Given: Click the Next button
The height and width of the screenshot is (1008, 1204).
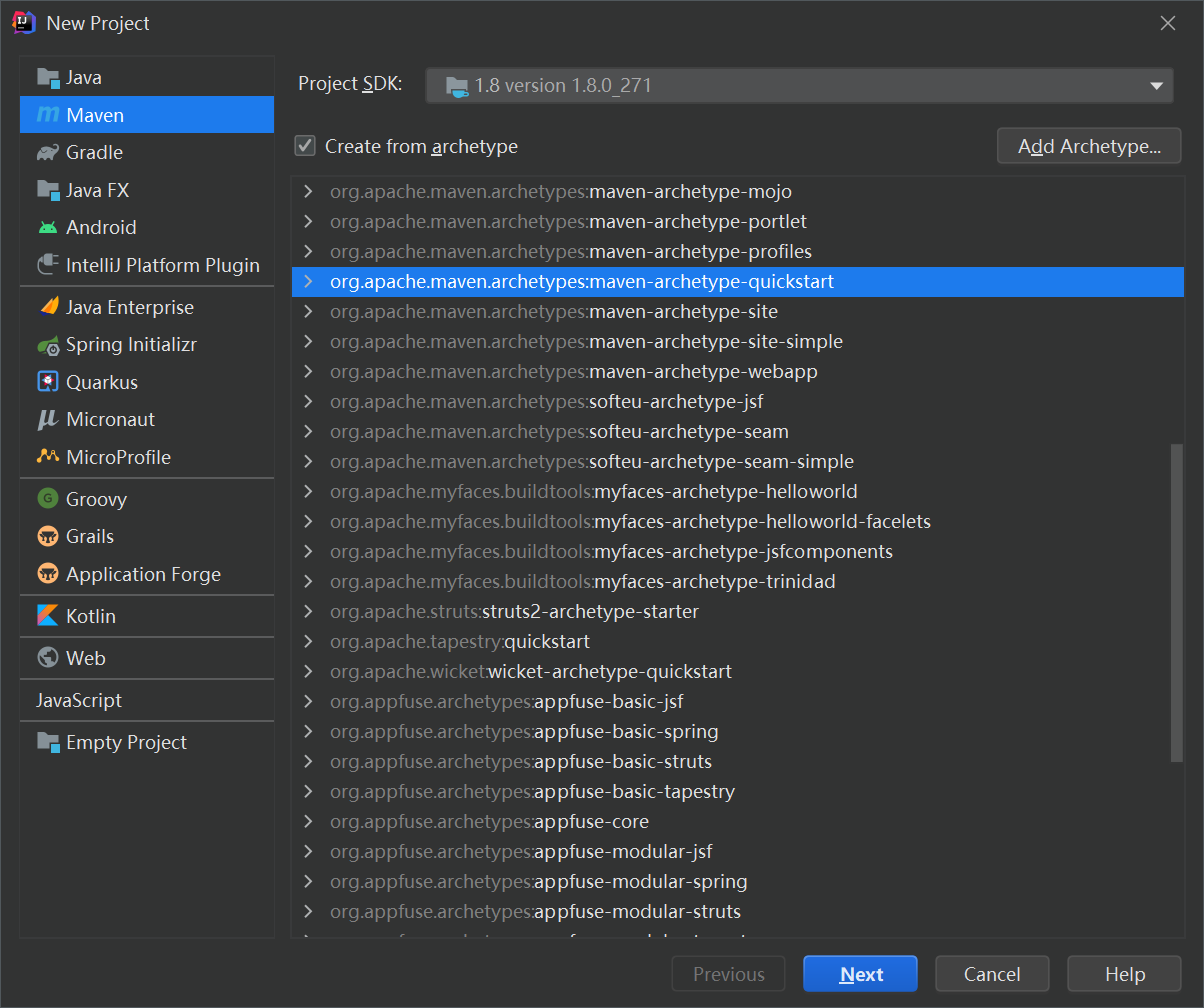Looking at the screenshot, I should 860,974.
